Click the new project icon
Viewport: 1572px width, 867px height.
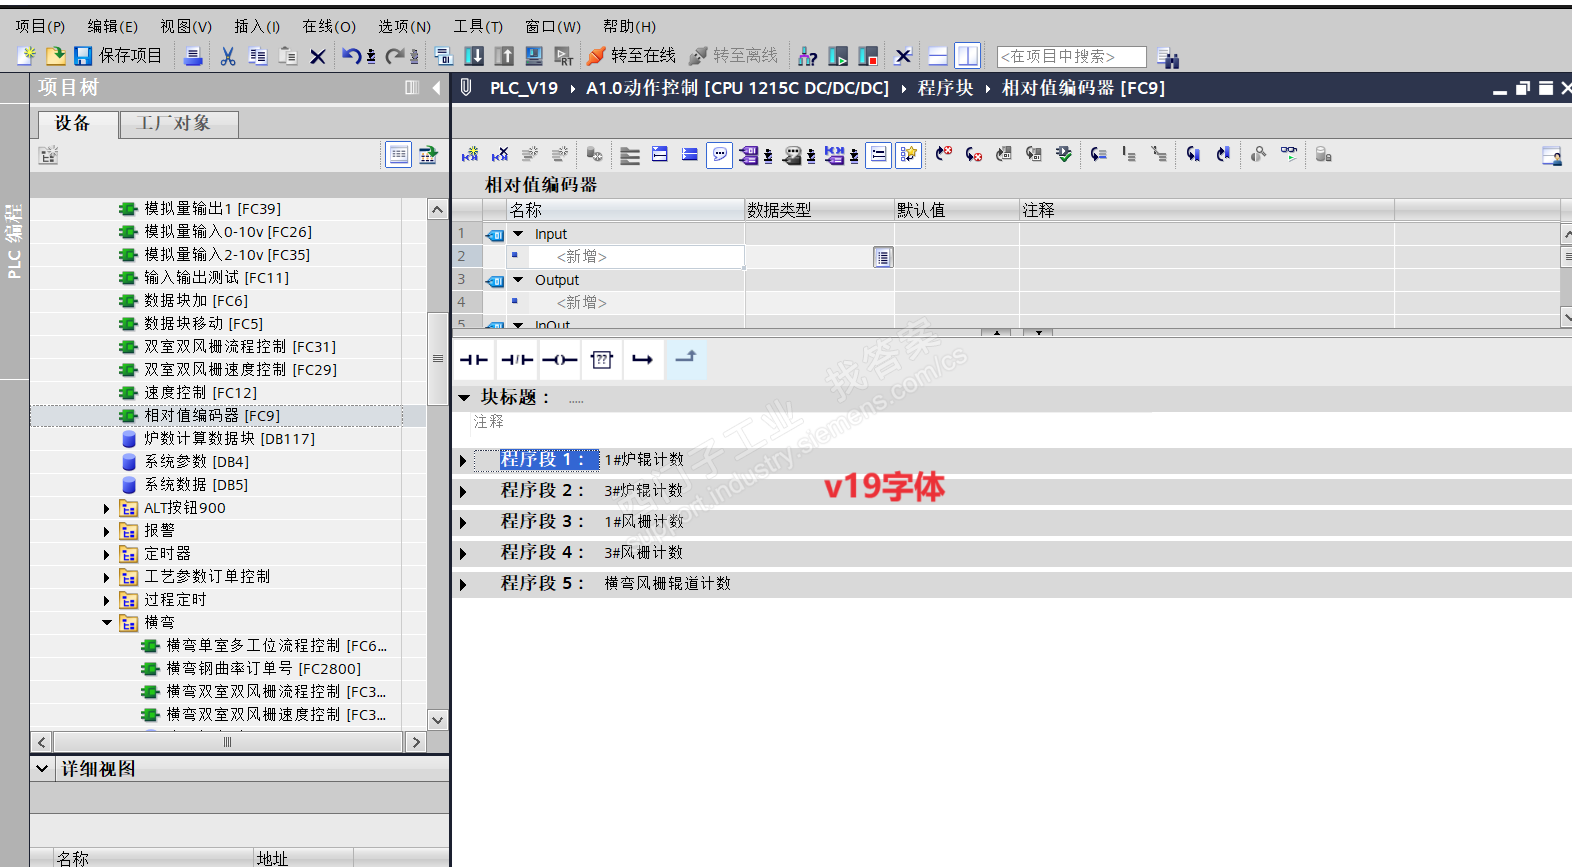pos(27,56)
